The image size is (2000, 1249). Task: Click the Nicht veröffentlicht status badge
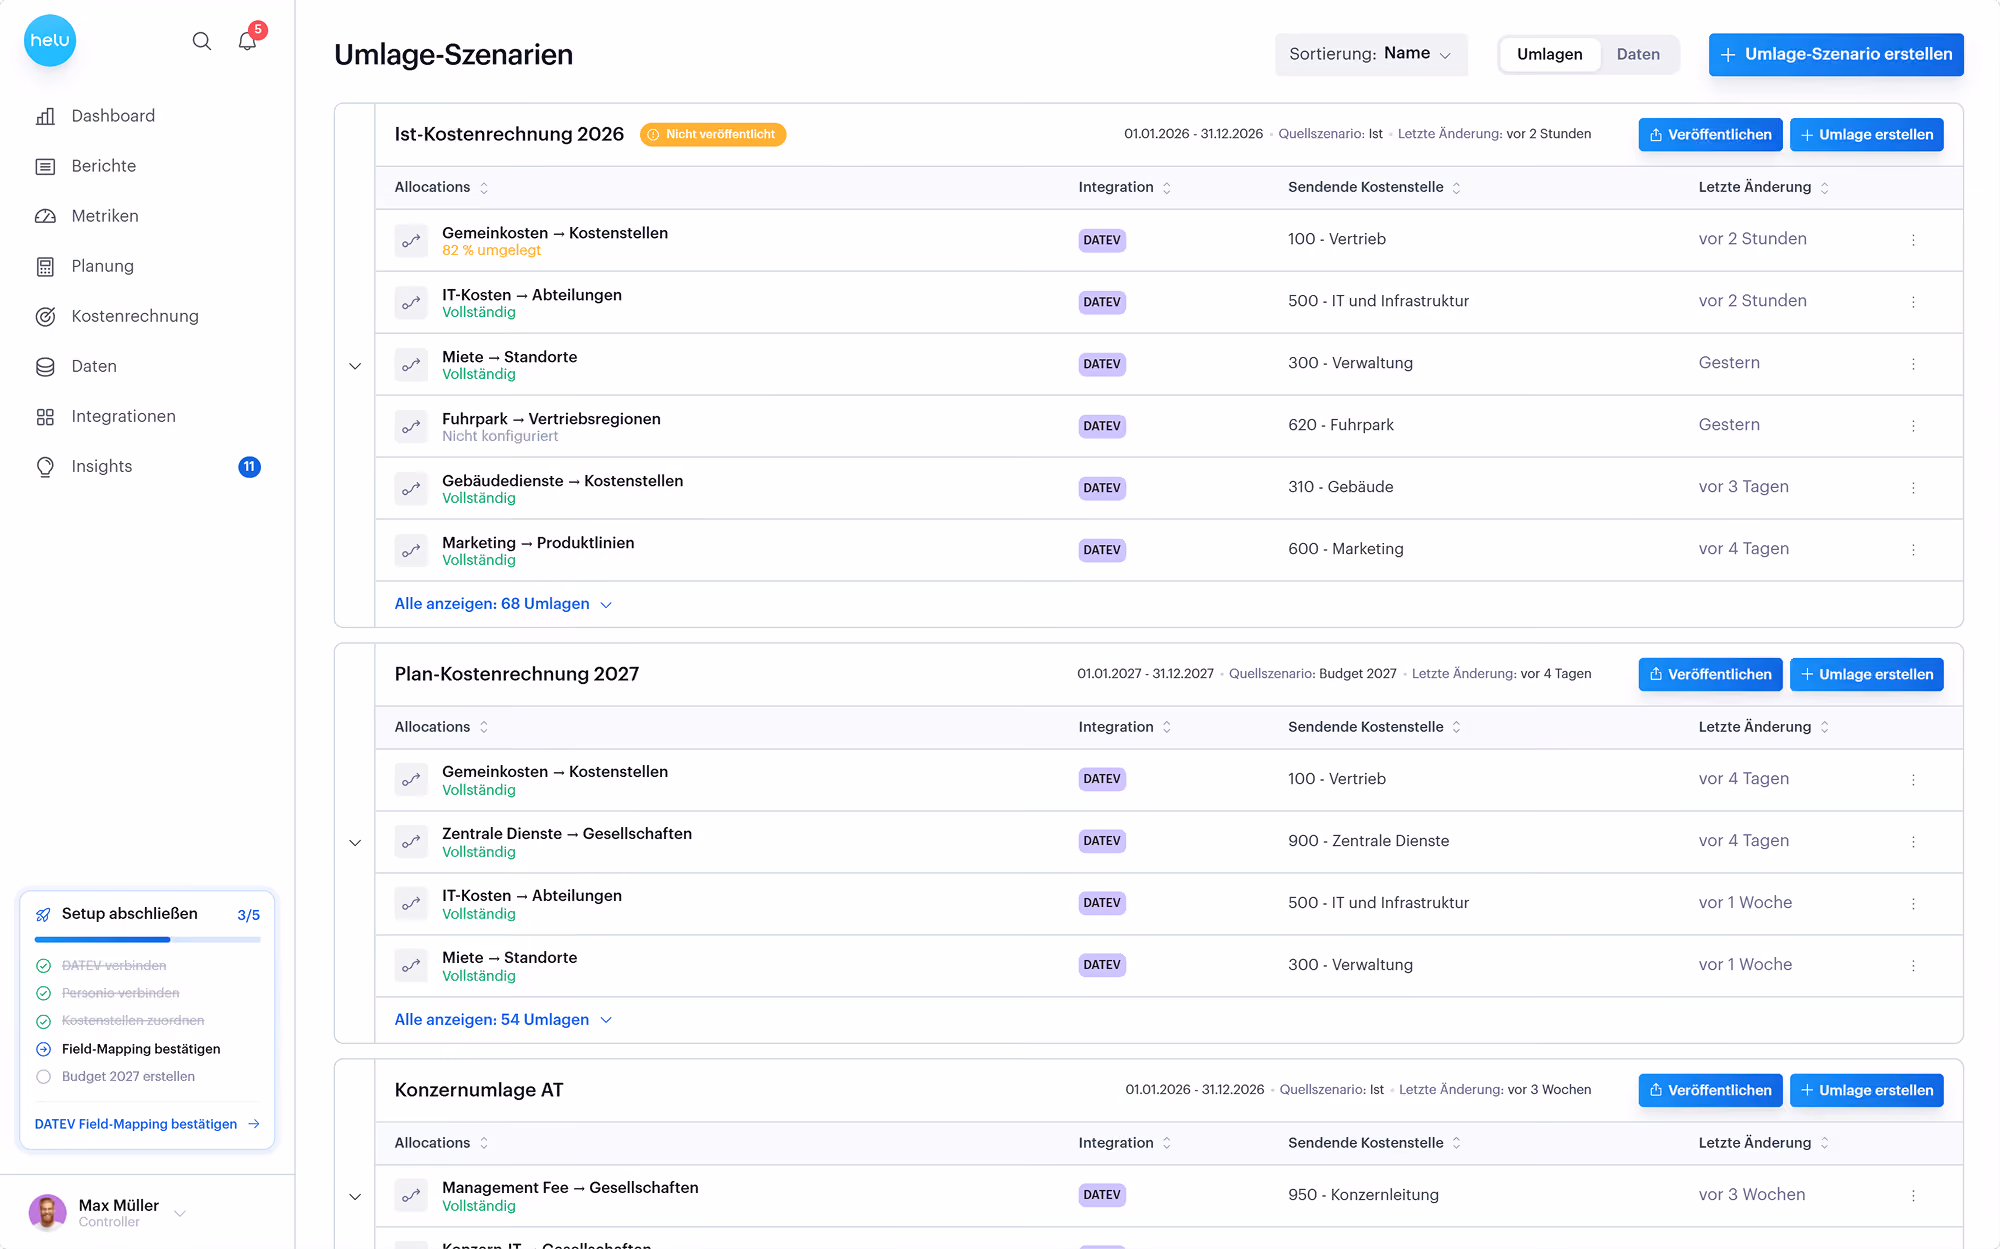pyautogui.click(x=713, y=134)
